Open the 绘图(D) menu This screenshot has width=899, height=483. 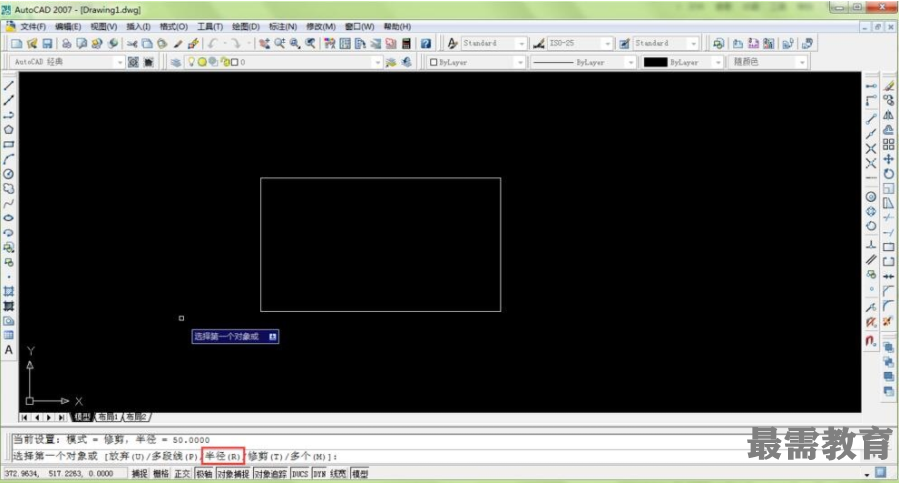(245, 26)
